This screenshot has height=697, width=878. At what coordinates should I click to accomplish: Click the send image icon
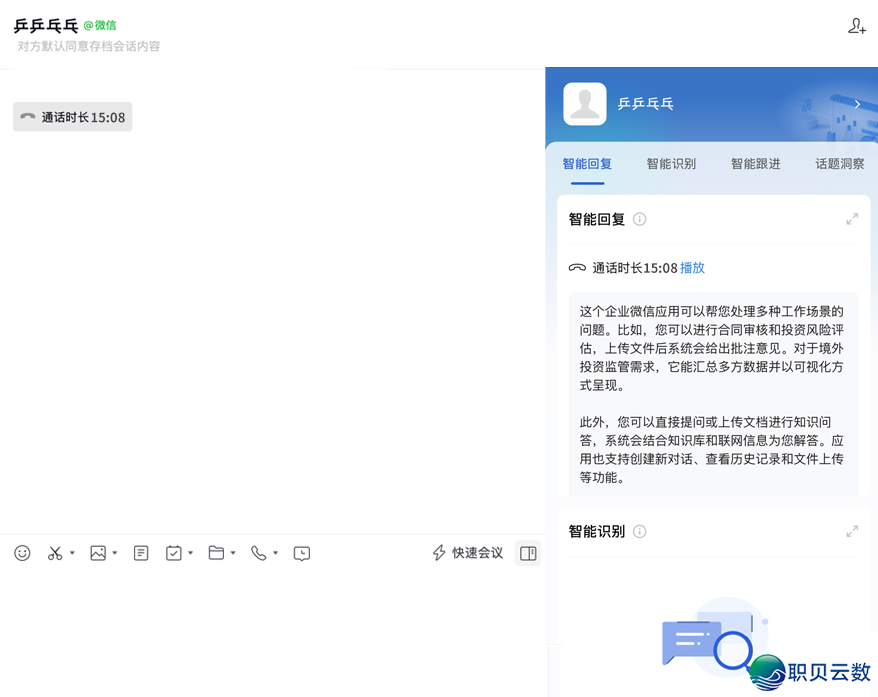(x=98, y=553)
